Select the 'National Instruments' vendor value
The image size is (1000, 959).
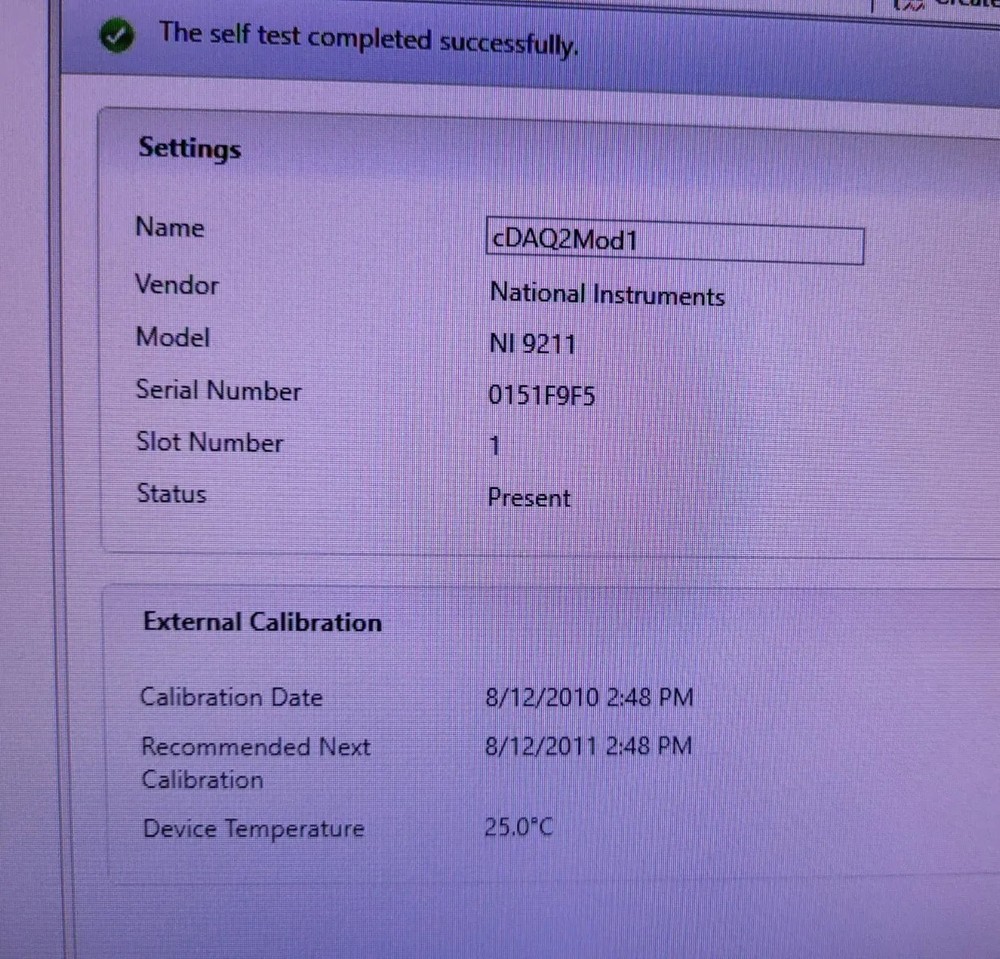point(607,295)
